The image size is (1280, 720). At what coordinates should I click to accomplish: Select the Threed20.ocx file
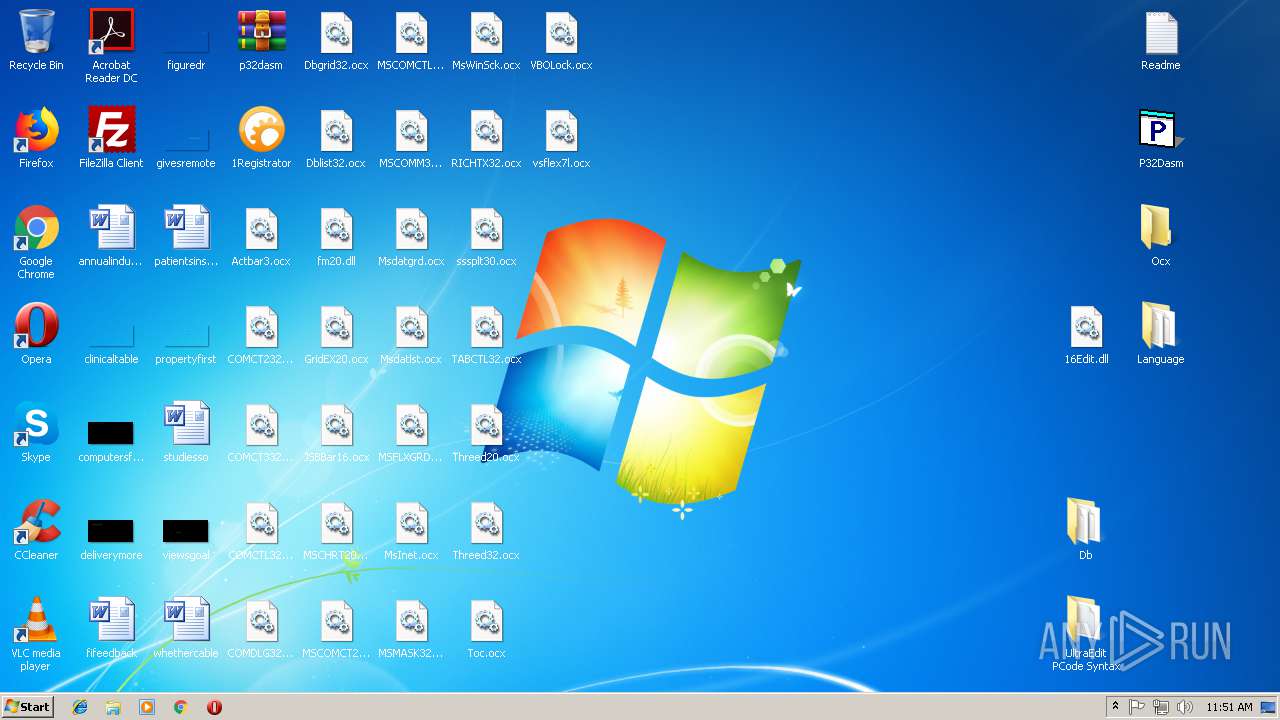point(486,425)
